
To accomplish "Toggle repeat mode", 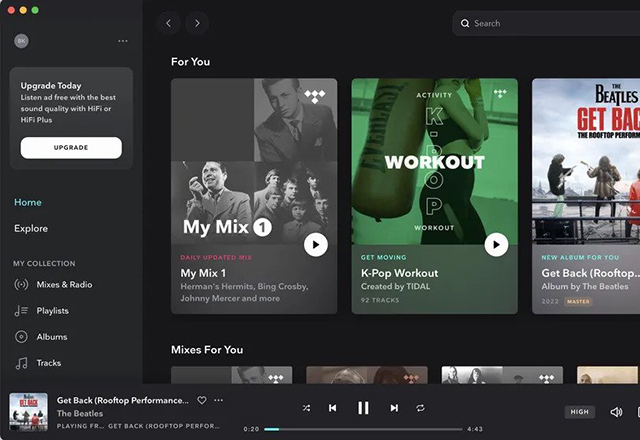I will tap(420, 408).
